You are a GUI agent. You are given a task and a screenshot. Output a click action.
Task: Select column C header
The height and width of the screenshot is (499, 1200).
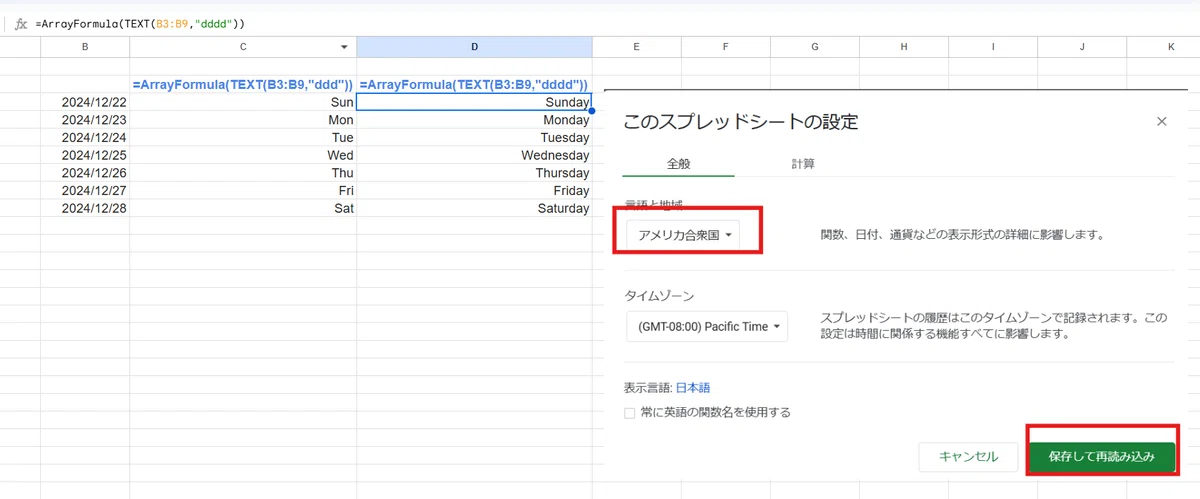243,47
